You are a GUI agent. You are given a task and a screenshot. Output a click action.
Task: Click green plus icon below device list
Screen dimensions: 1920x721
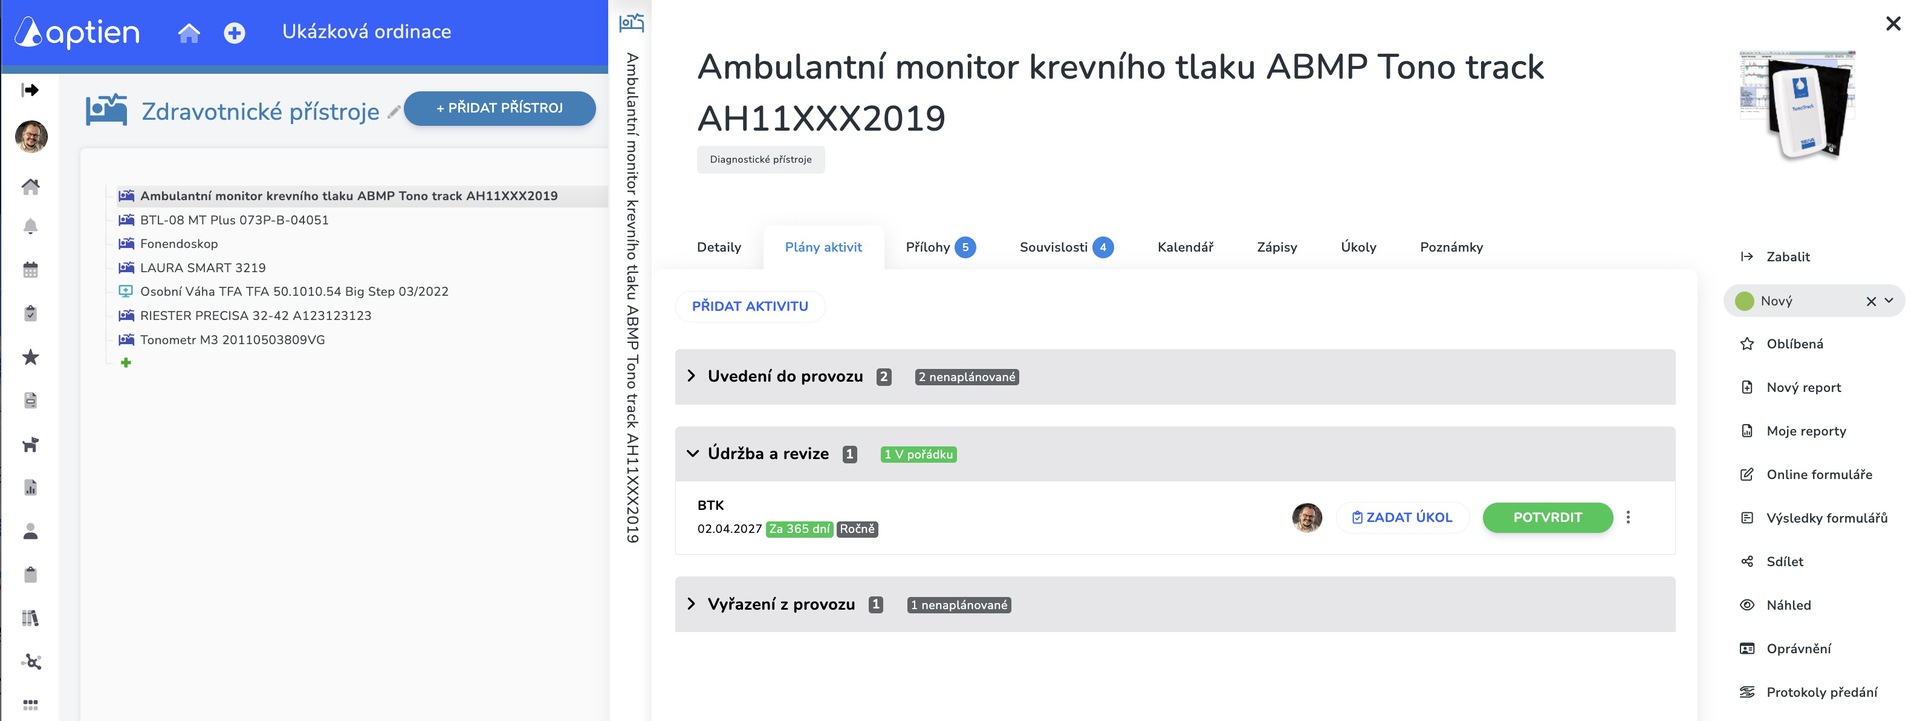(x=126, y=363)
